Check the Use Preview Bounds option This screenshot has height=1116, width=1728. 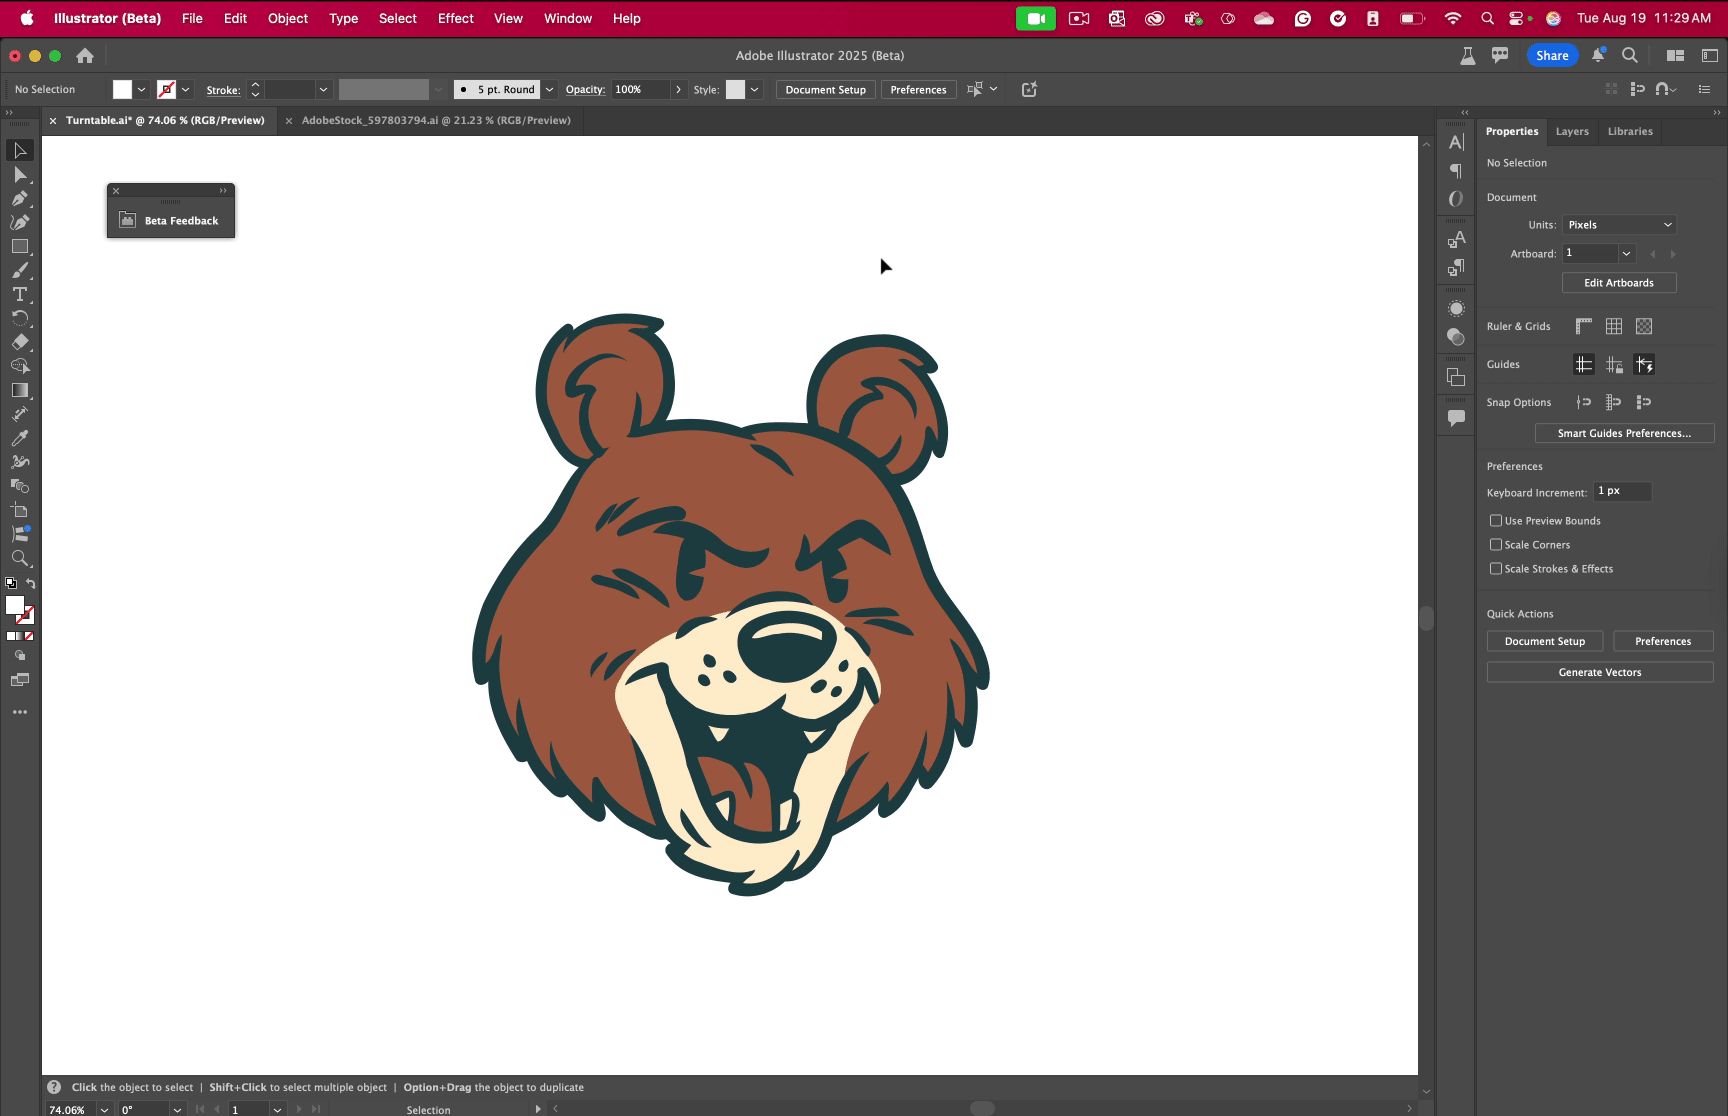click(x=1496, y=520)
